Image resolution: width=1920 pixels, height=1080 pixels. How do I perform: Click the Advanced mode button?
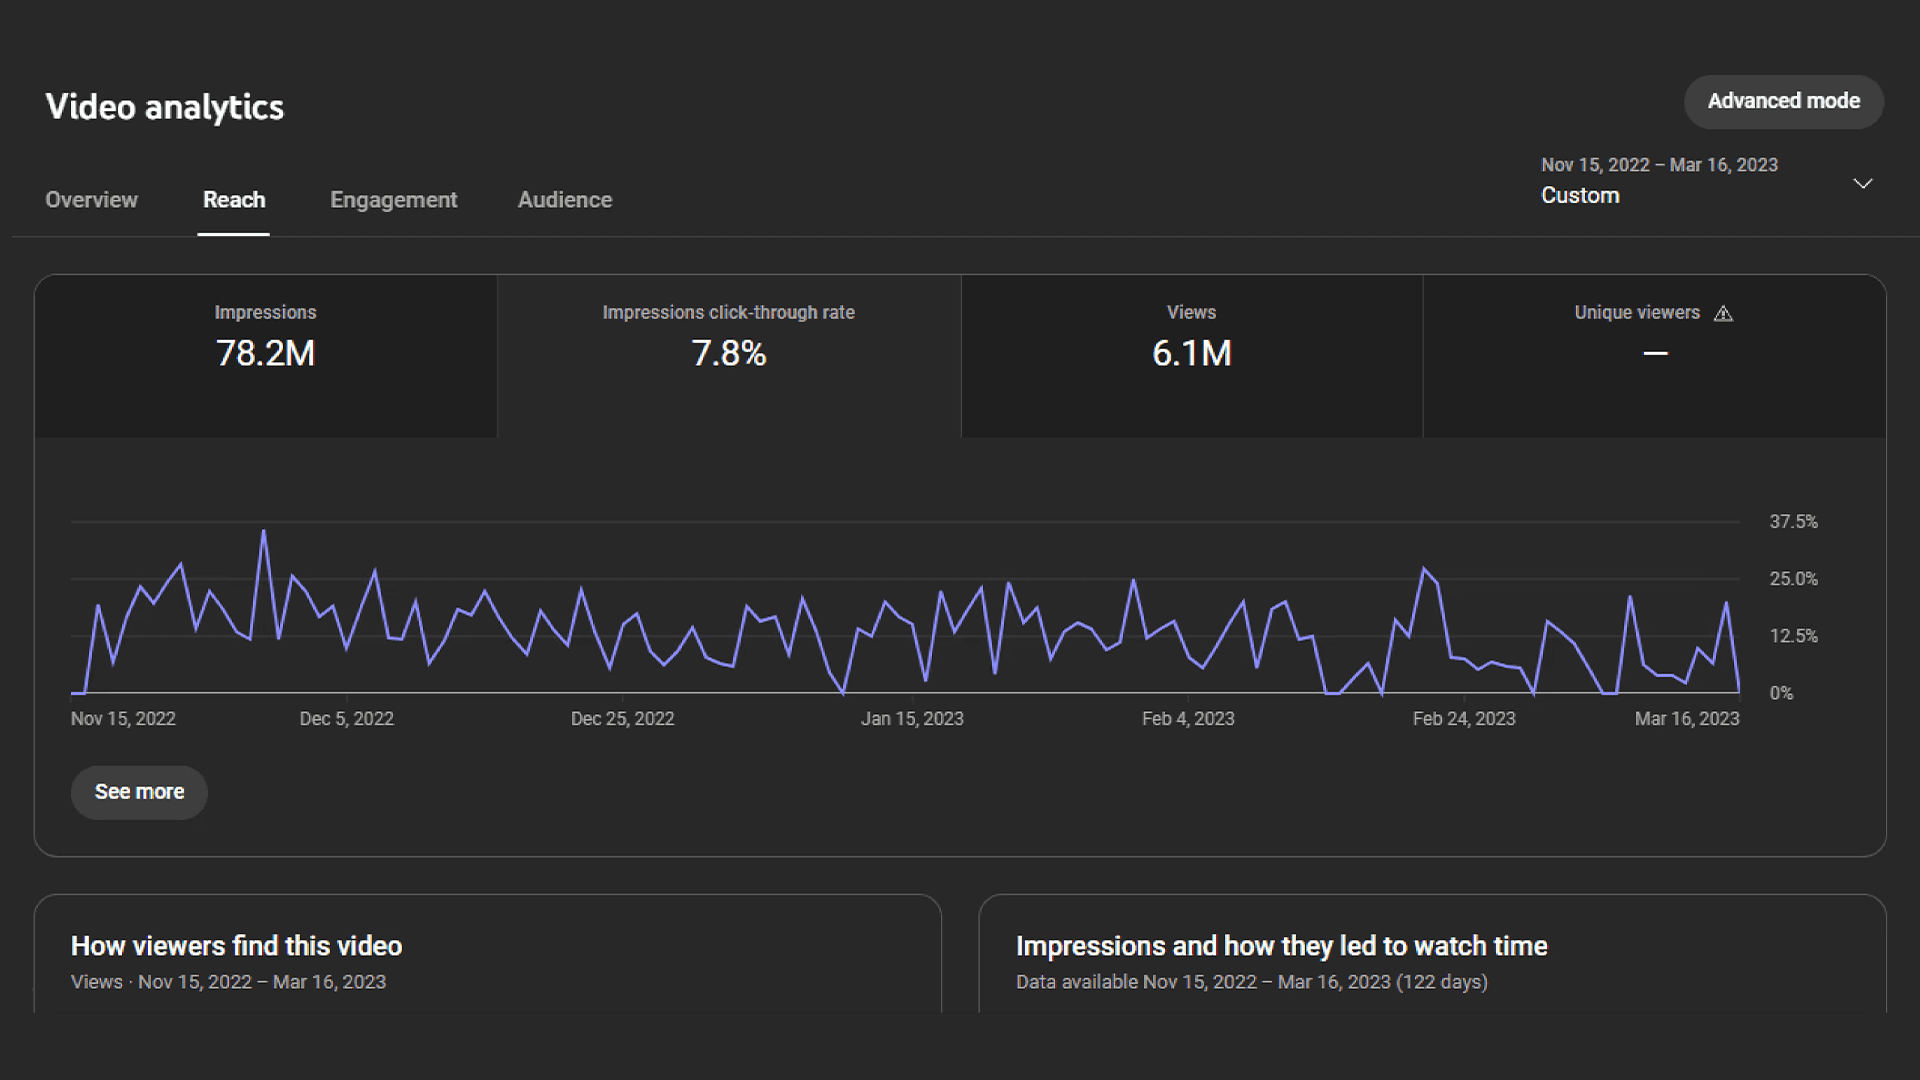[1783, 101]
